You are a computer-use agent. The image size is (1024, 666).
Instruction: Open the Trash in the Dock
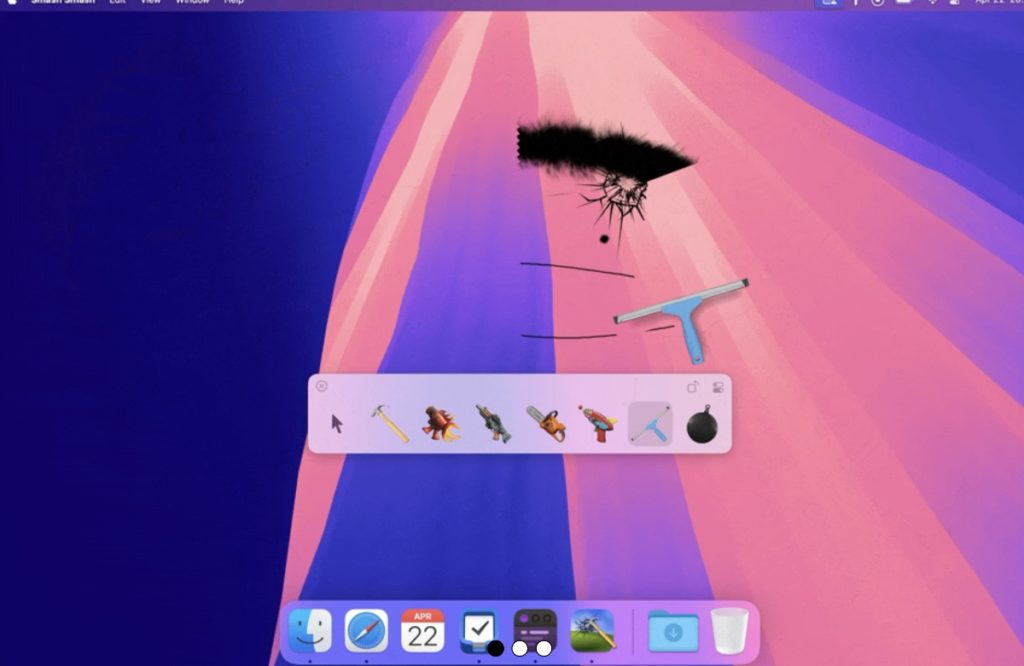(729, 631)
